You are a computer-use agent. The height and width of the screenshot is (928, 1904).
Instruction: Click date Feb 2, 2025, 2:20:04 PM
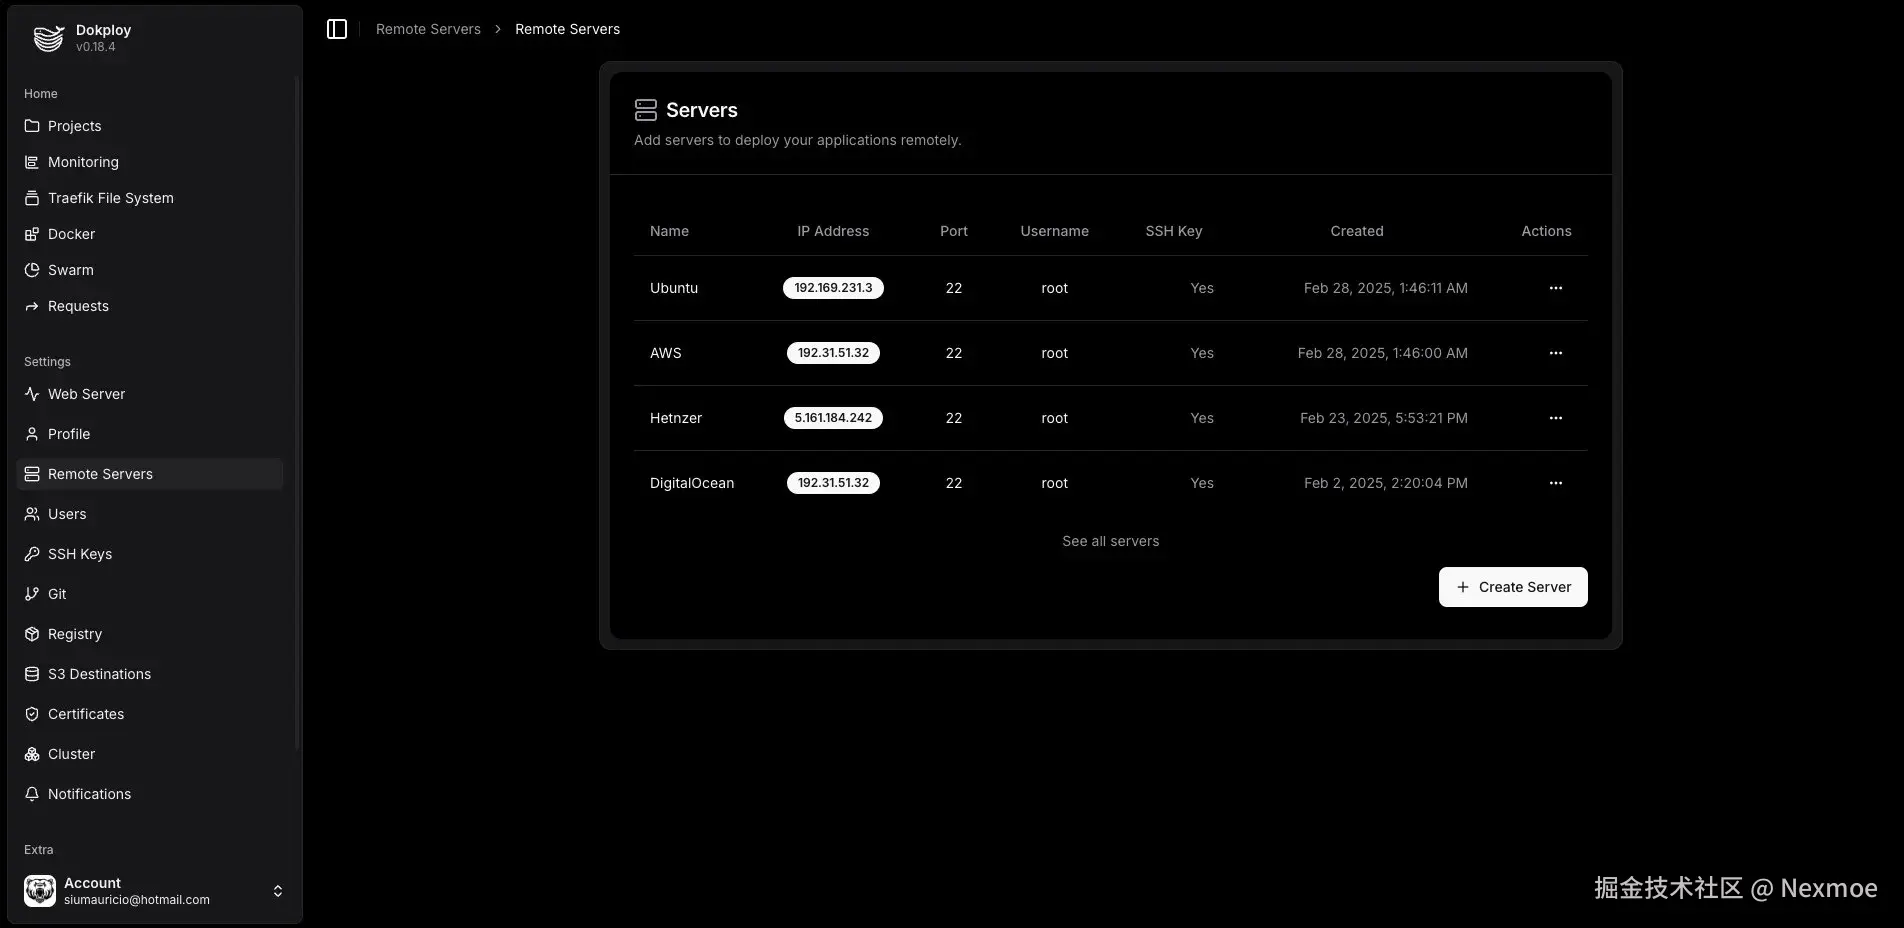point(1386,483)
